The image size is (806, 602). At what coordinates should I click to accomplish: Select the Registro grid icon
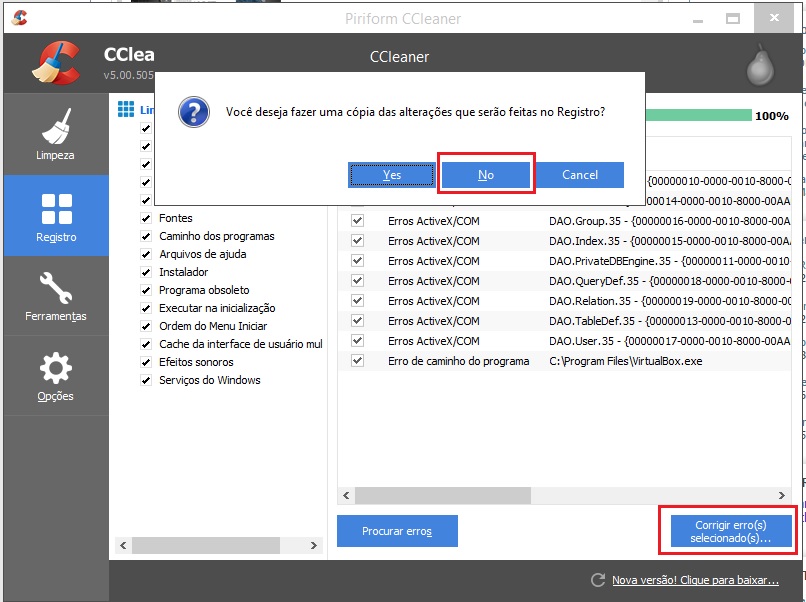[x=57, y=209]
